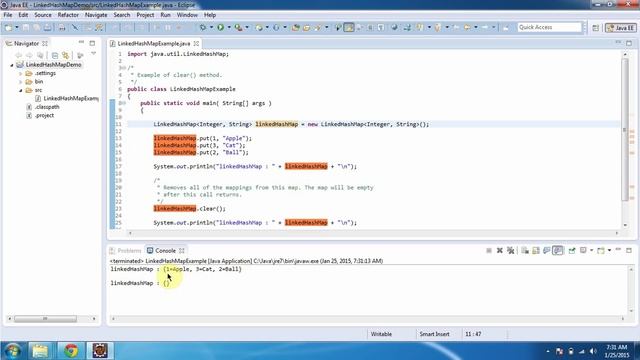This screenshot has height=360, width=640.
Task: Maximize the Console panel
Action: point(629,250)
